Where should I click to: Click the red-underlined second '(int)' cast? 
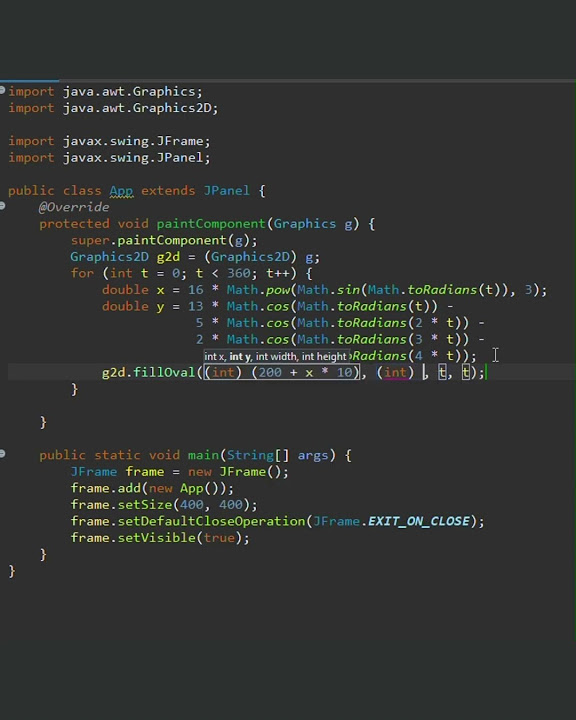coord(395,372)
